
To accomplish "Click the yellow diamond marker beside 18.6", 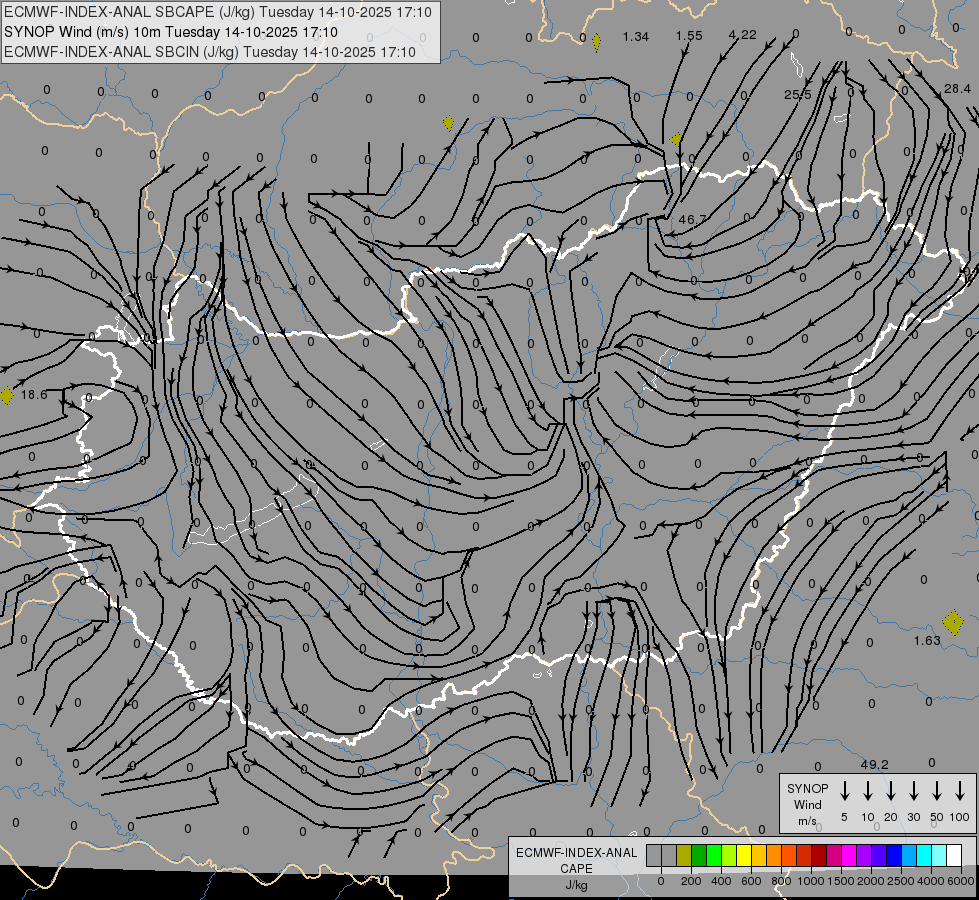I will (x=6, y=395).
